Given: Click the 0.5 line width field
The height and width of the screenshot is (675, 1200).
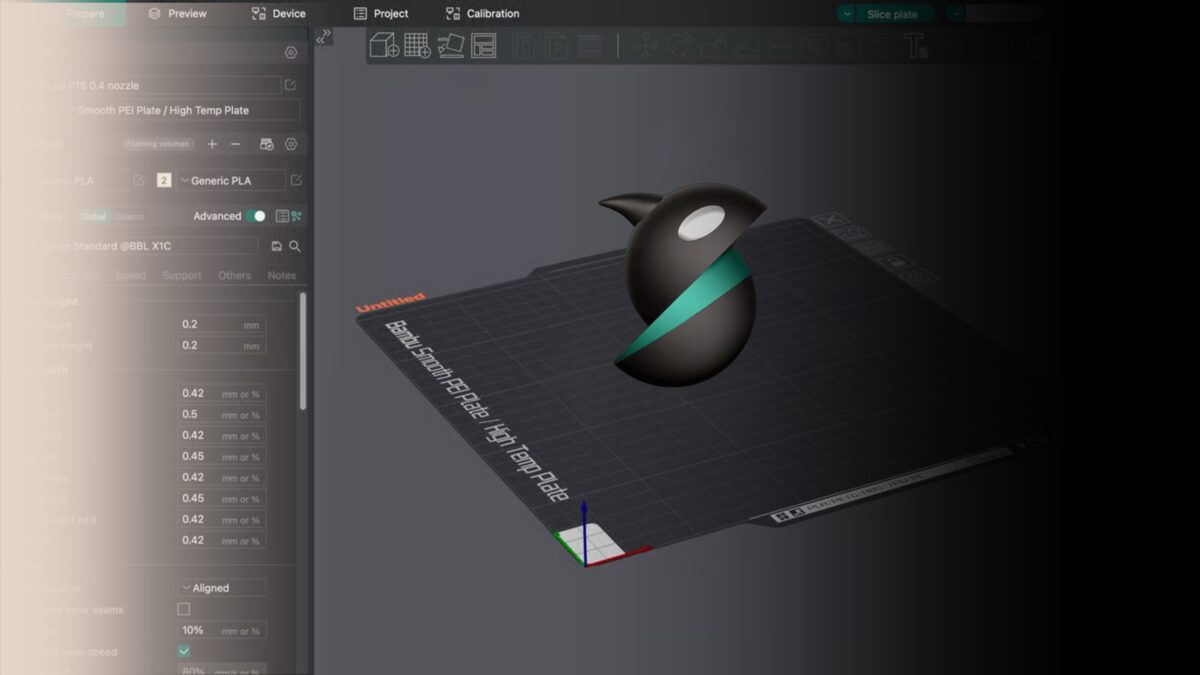Looking at the screenshot, I should 222,414.
